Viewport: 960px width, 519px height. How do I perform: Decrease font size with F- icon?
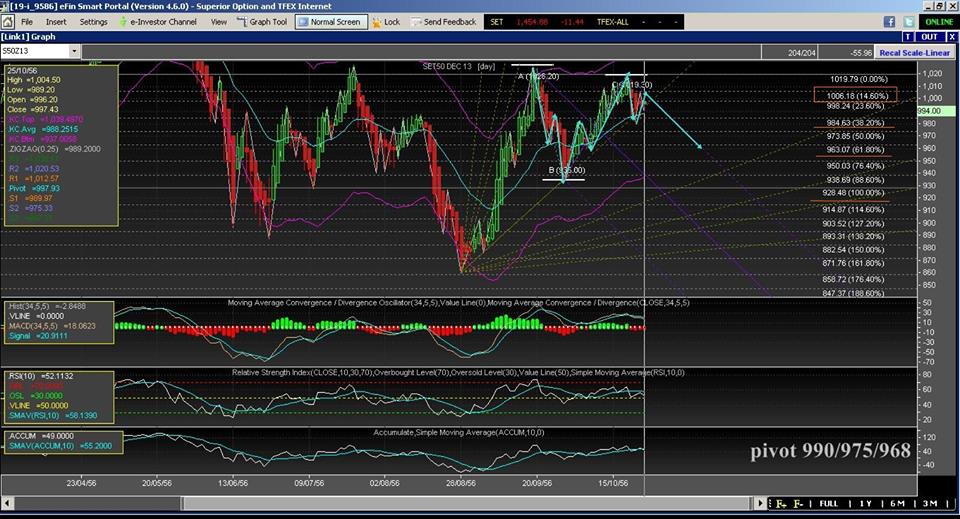coord(799,503)
